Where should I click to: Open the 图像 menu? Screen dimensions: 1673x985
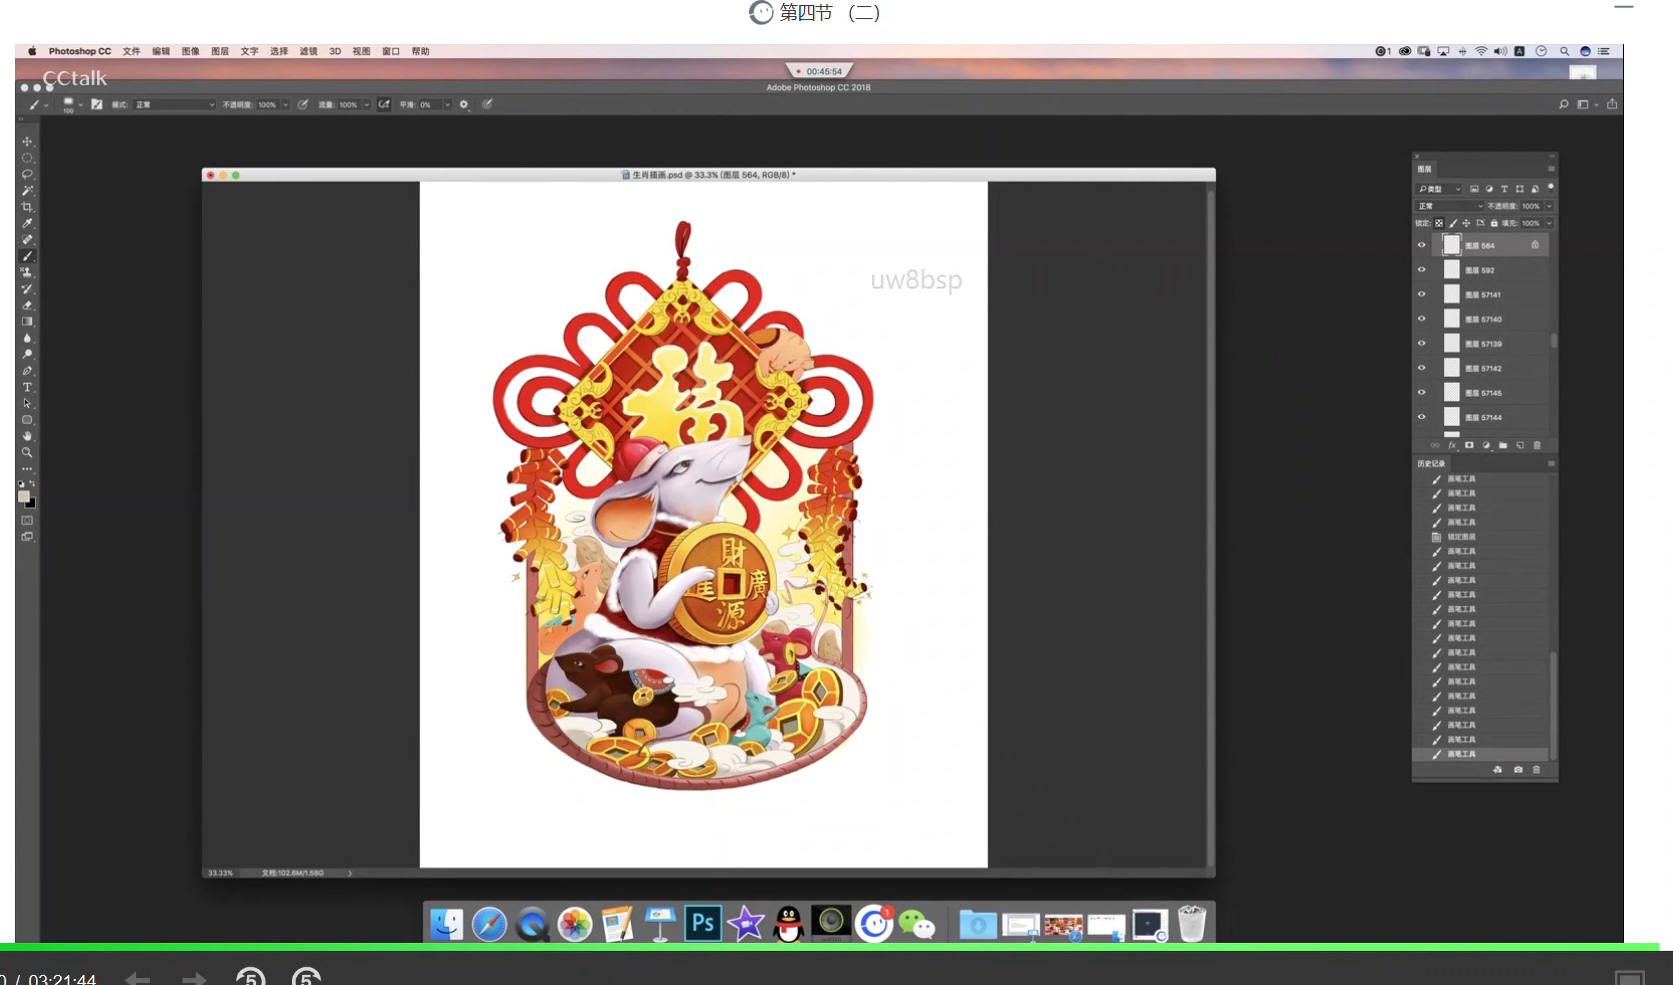click(x=190, y=51)
